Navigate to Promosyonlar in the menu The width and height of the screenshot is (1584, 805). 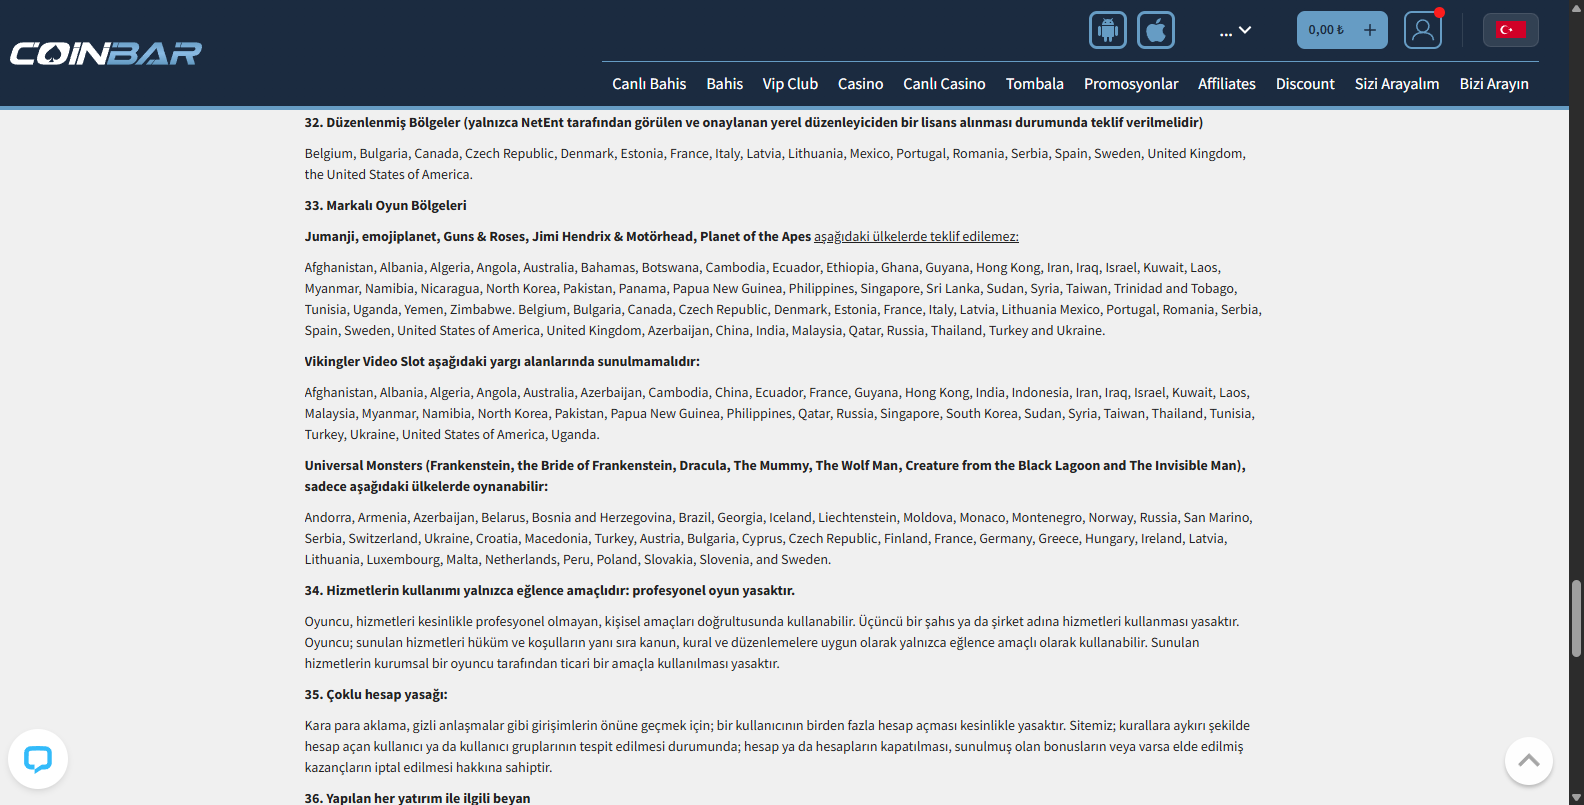click(x=1131, y=84)
